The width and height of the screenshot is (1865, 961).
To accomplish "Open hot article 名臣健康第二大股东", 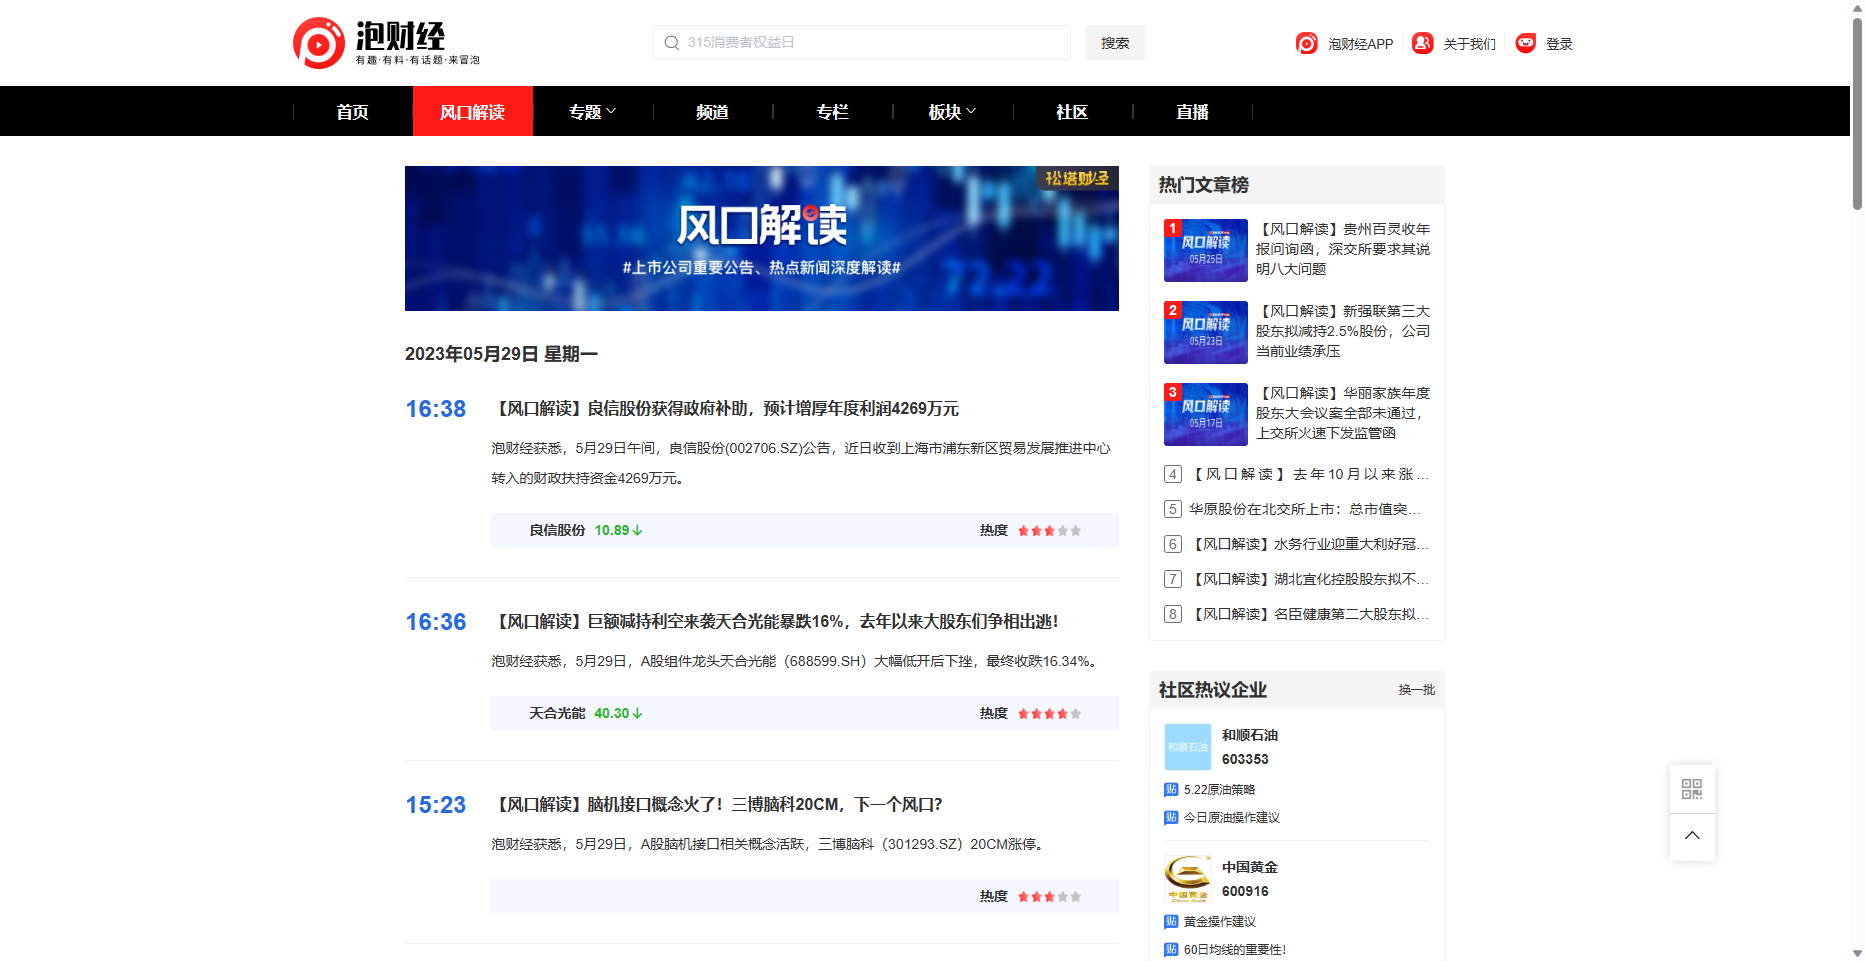I will (1309, 614).
